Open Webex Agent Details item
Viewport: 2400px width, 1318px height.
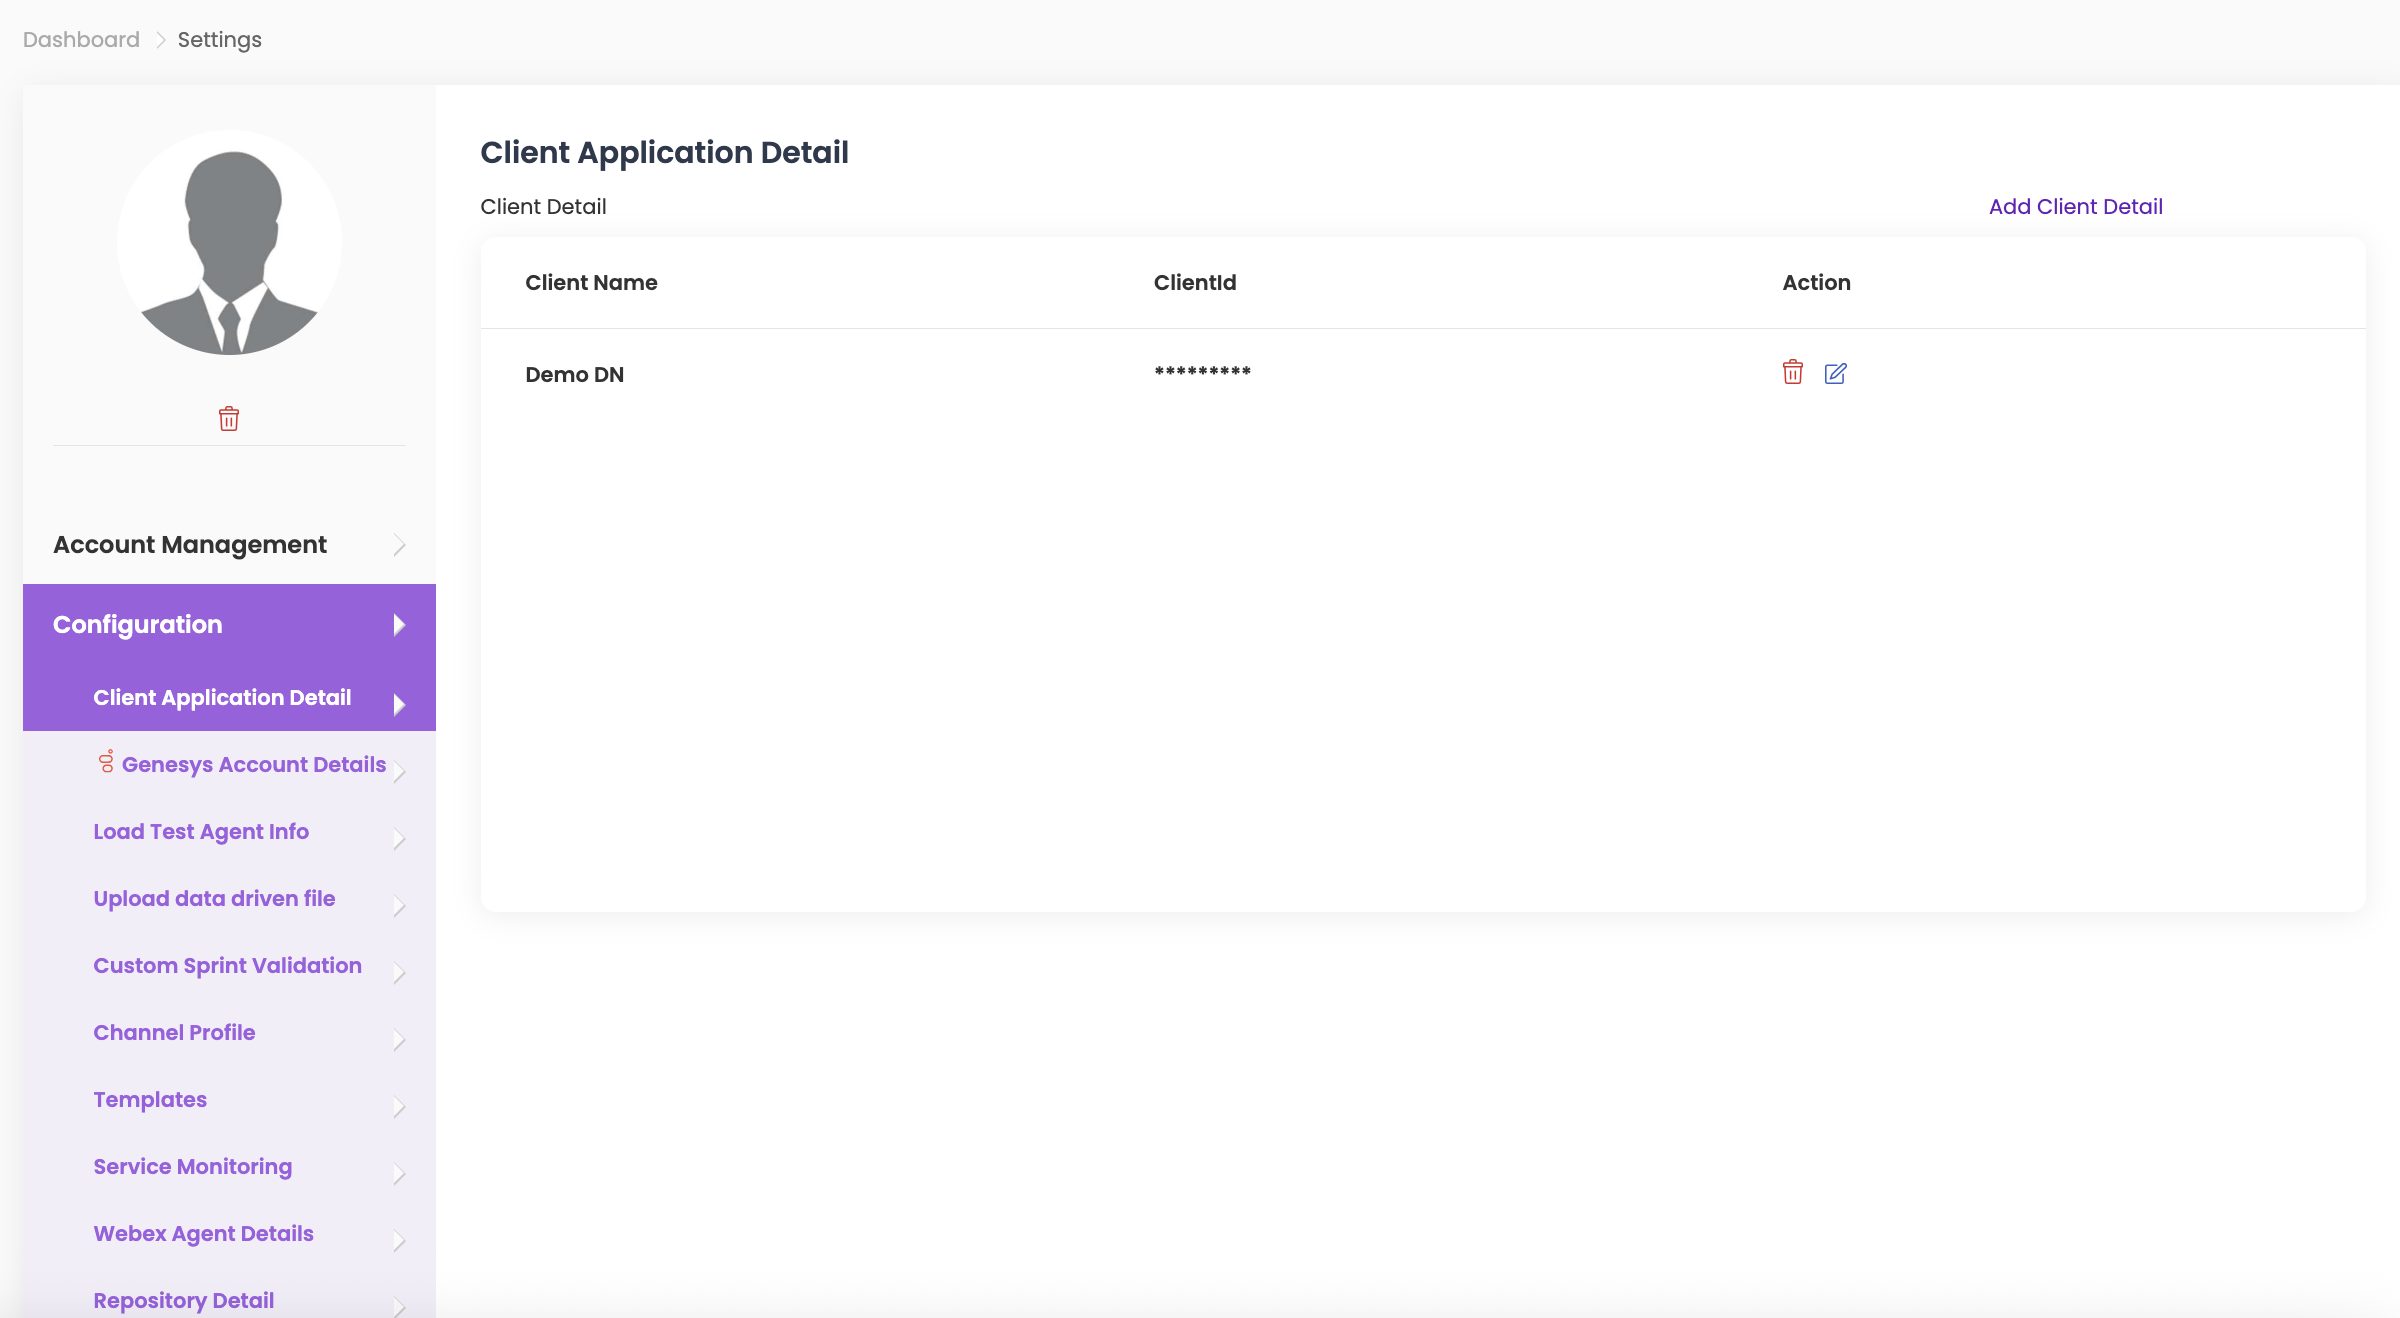(x=203, y=1233)
